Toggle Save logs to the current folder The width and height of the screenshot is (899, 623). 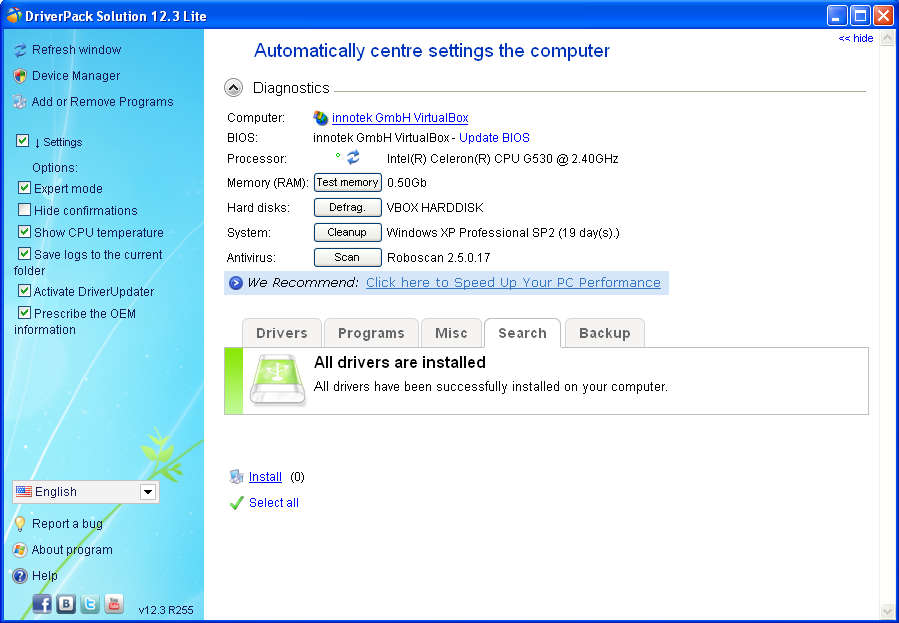coord(24,253)
